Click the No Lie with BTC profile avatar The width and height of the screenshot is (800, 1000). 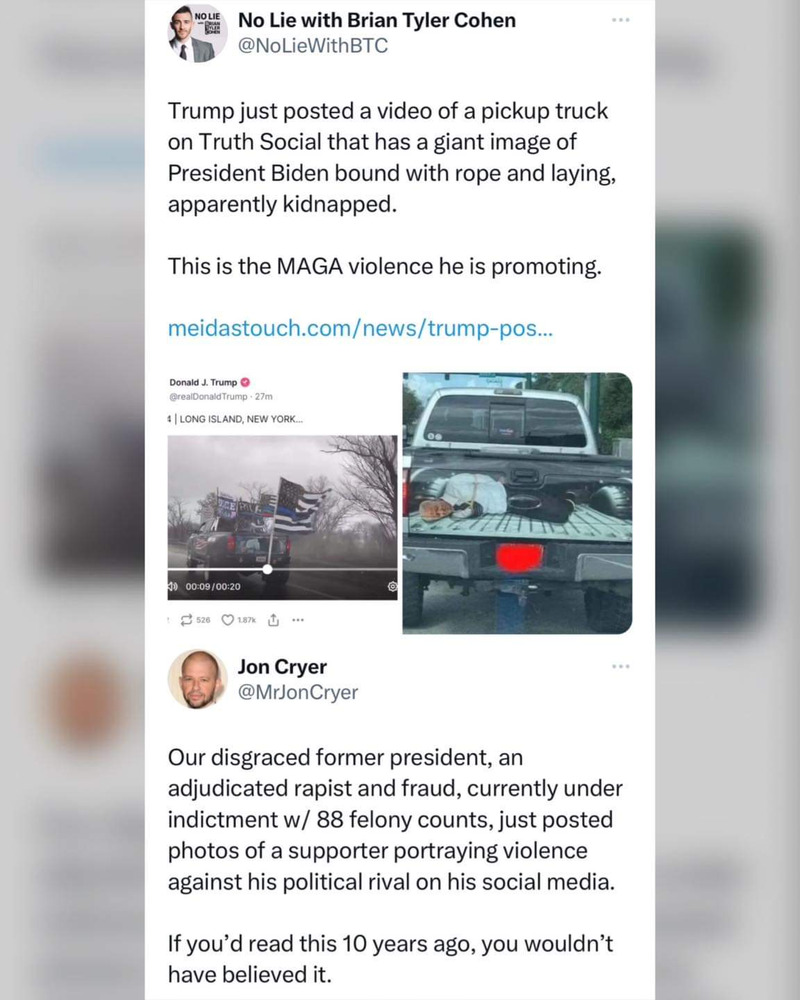tap(197, 34)
